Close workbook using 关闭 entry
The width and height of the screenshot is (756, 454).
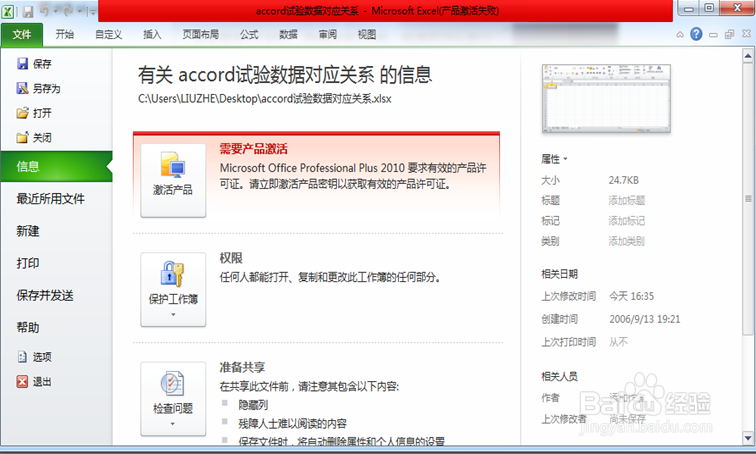pyautogui.click(x=34, y=137)
